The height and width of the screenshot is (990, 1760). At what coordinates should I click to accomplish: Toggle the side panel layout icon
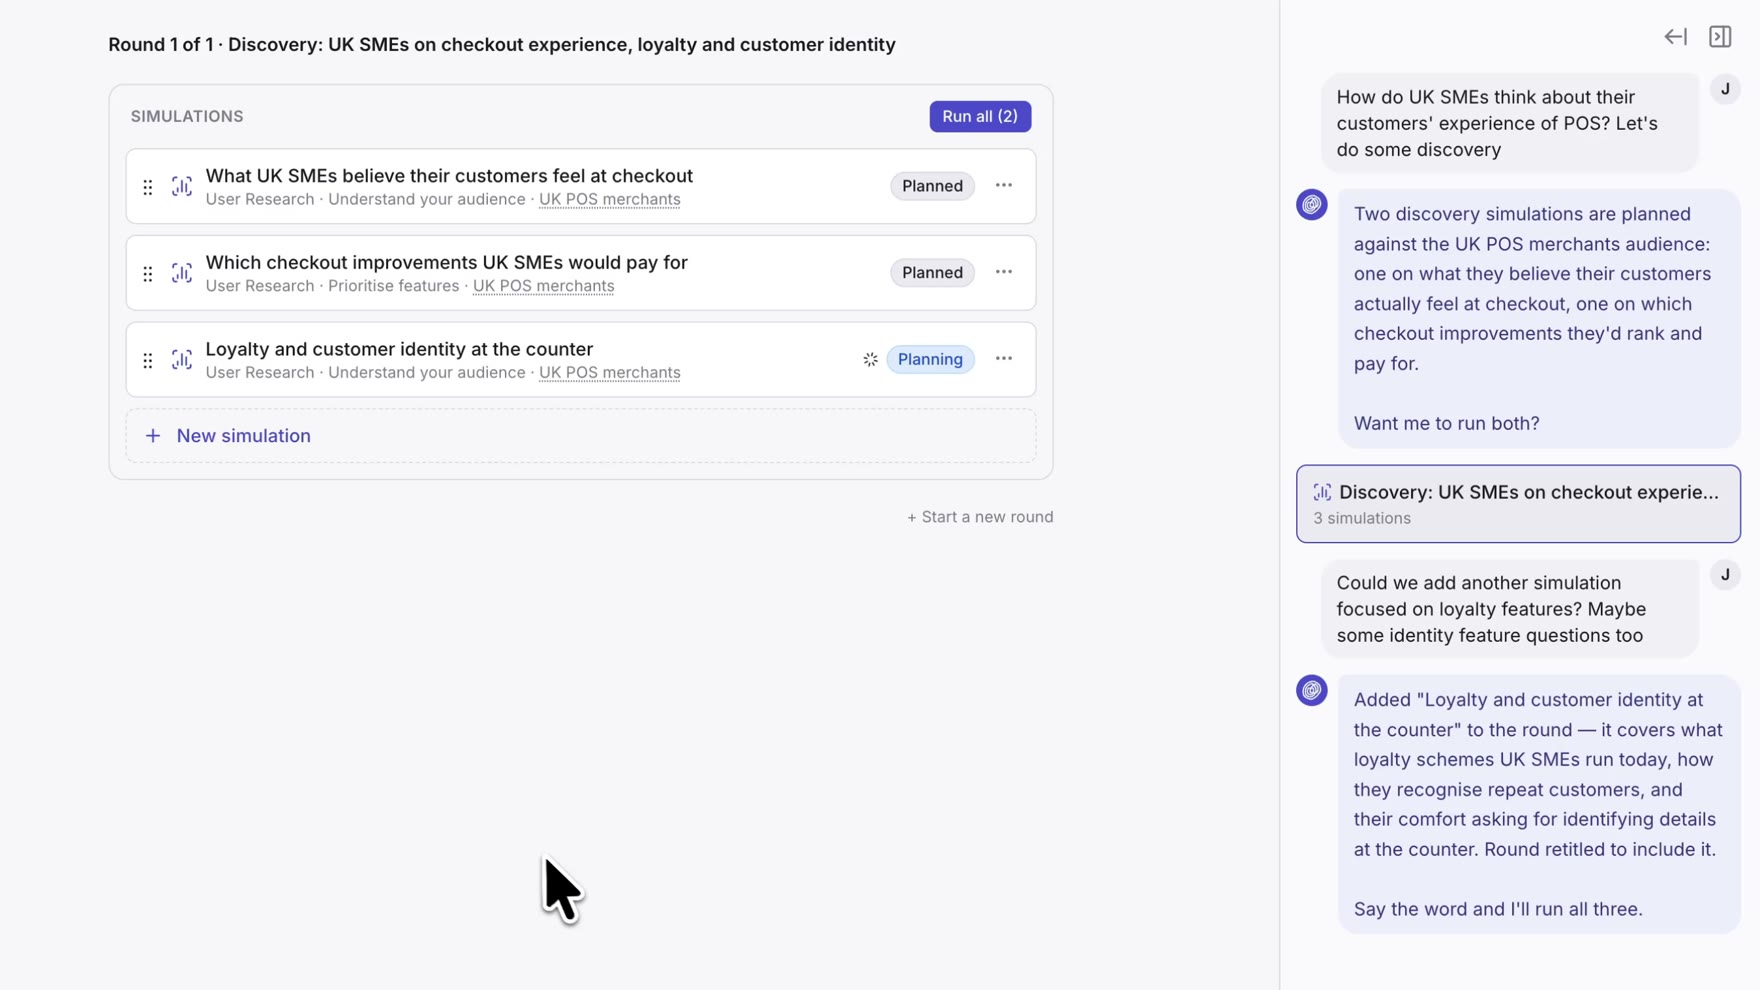coord(1720,37)
